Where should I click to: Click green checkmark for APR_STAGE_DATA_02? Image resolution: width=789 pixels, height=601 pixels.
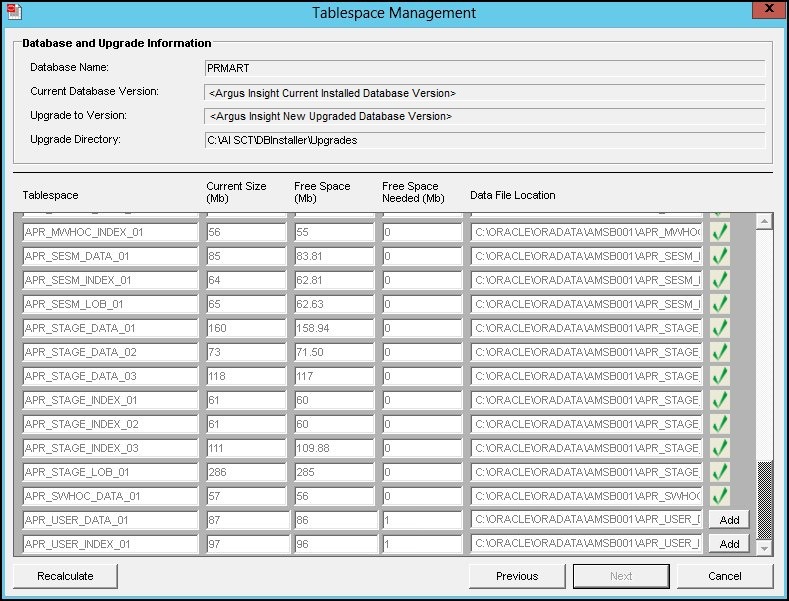click(x=720, y=352)
